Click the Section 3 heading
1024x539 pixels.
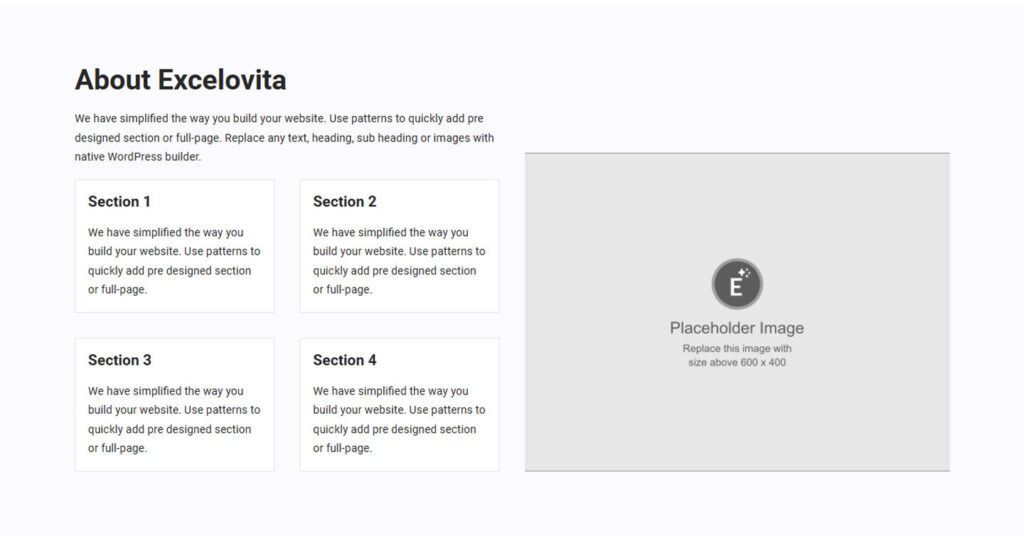pos(120,360)
